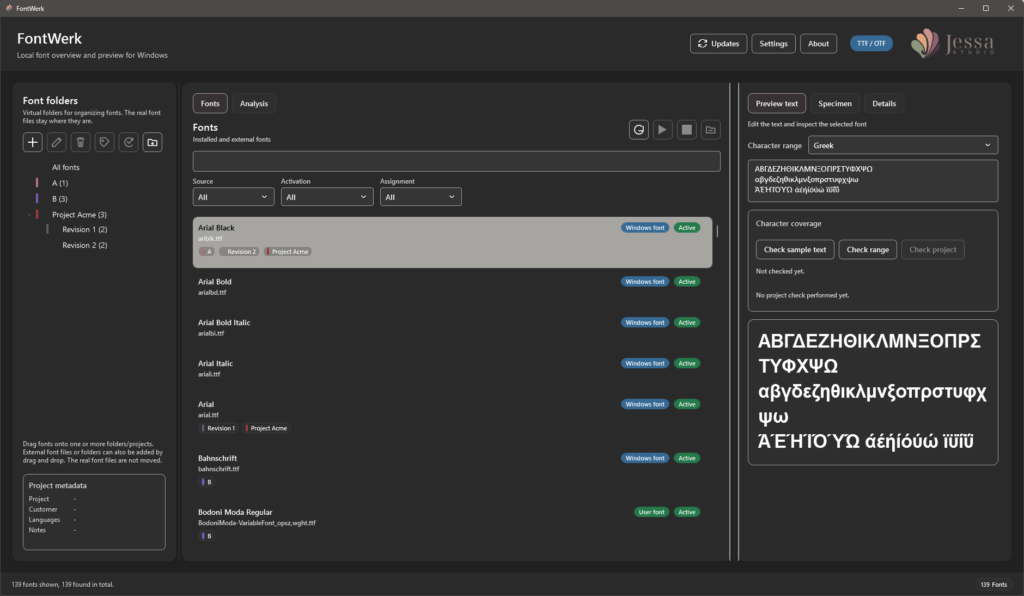Refresh the Fonts list via circular arrow icon
The height and width of the screenshot is (596, 1024).
pyautogui.click(x=639, y=130)
